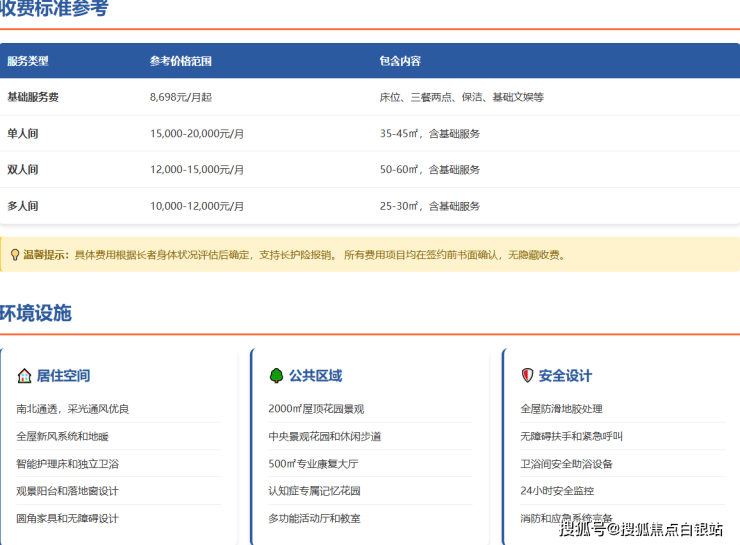Click the 认知症专属记忆花园 list item

click(x=314, y=491)
